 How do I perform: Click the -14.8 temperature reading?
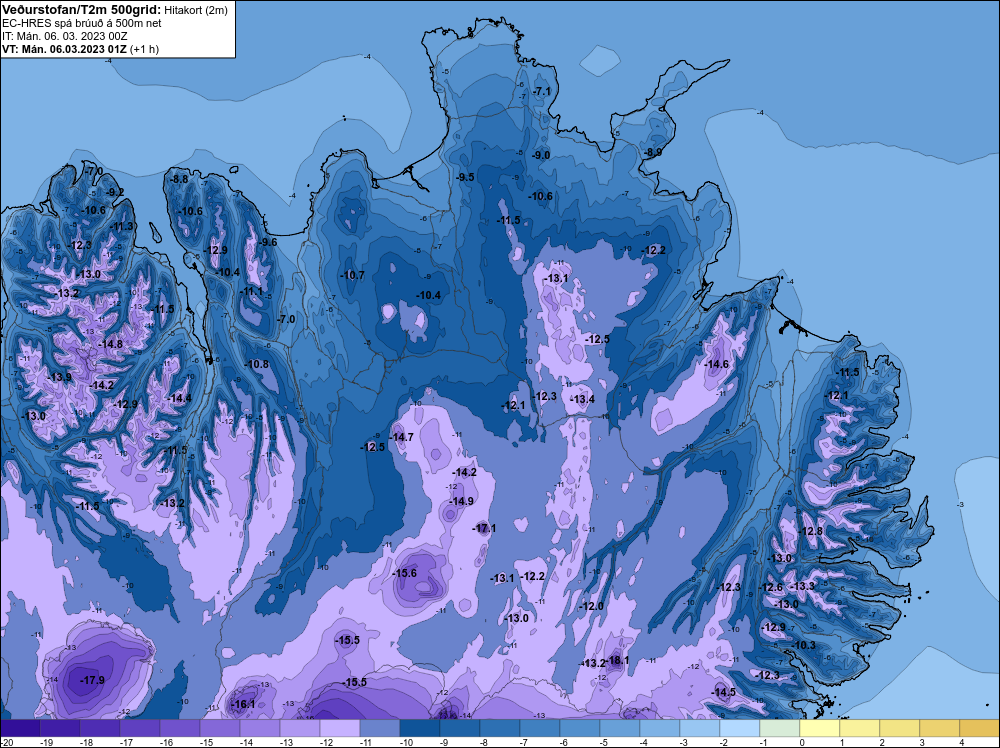click(x=110, y=344)
